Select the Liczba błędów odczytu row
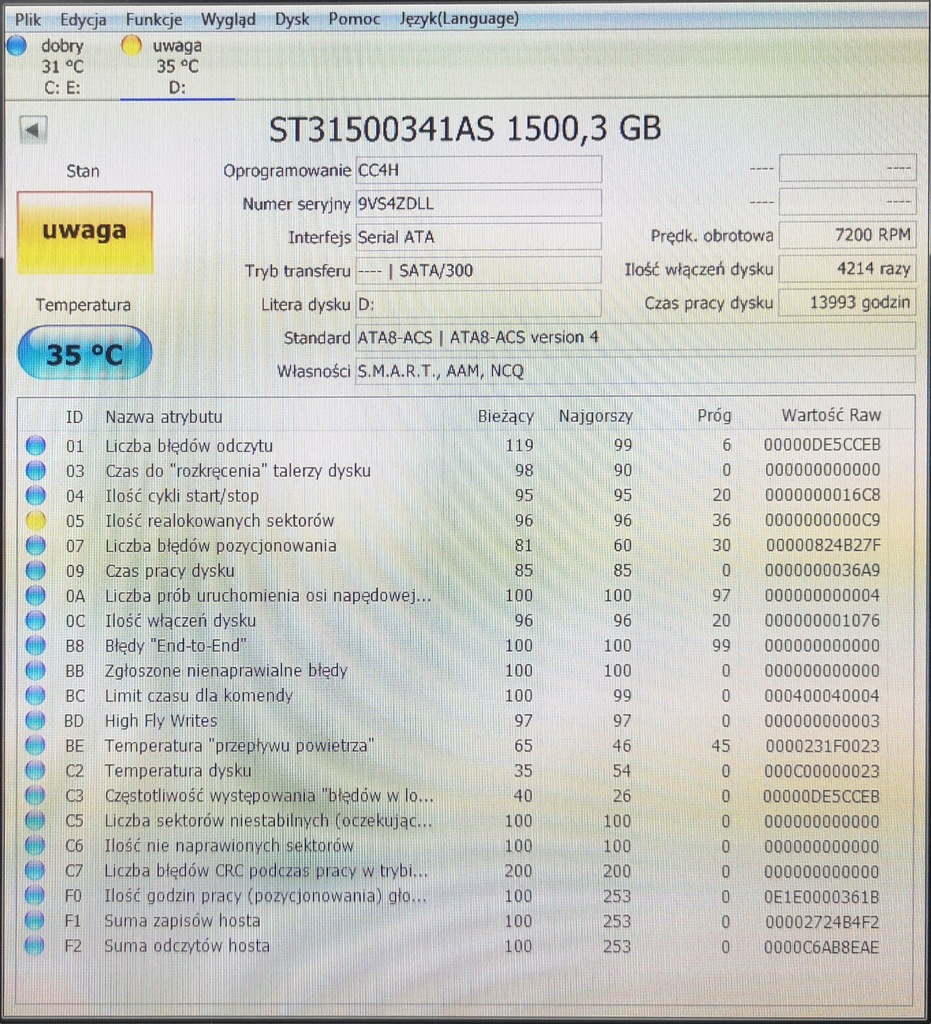931x1024 pixels. [x=465, y=445]
